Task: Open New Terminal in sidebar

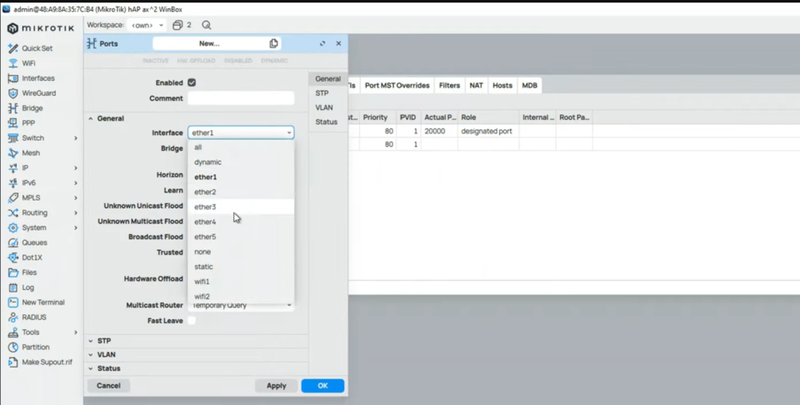Action: pos(43,302)
